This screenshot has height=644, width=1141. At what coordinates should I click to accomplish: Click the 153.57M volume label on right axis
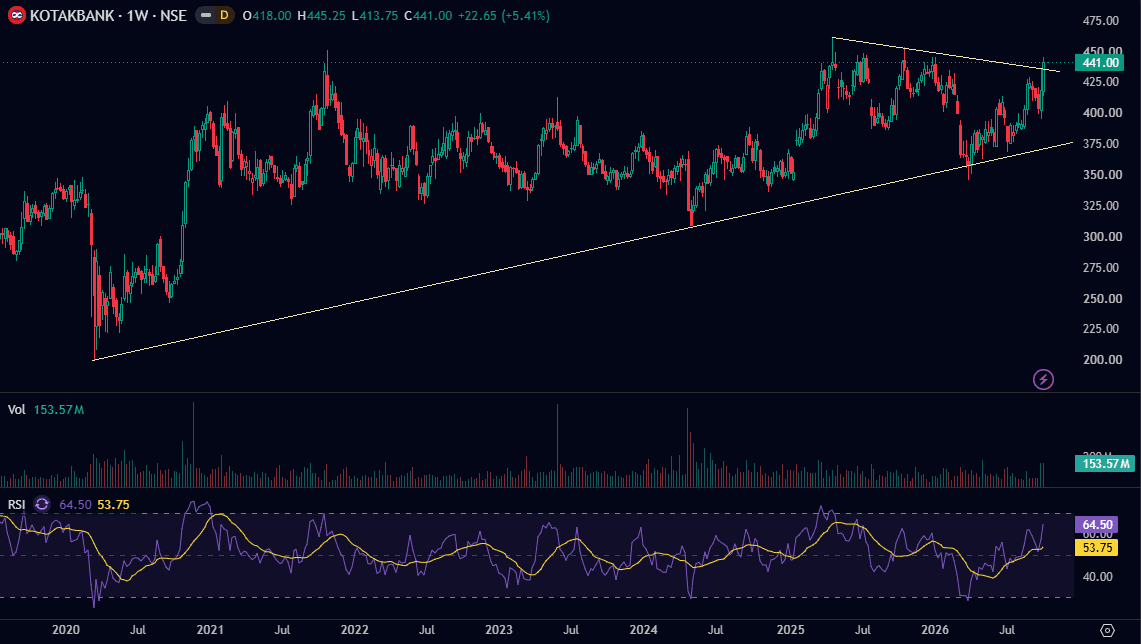point(1105,464)
